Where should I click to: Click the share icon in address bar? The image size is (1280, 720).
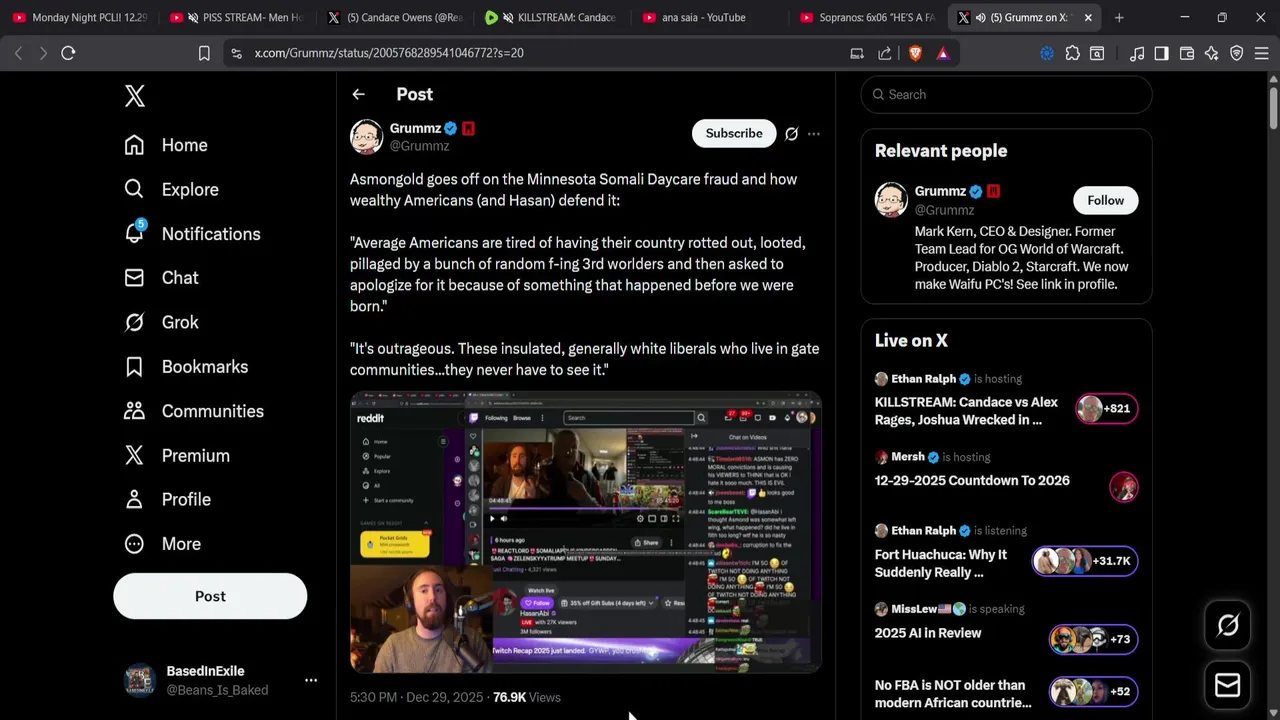point(885,53)
